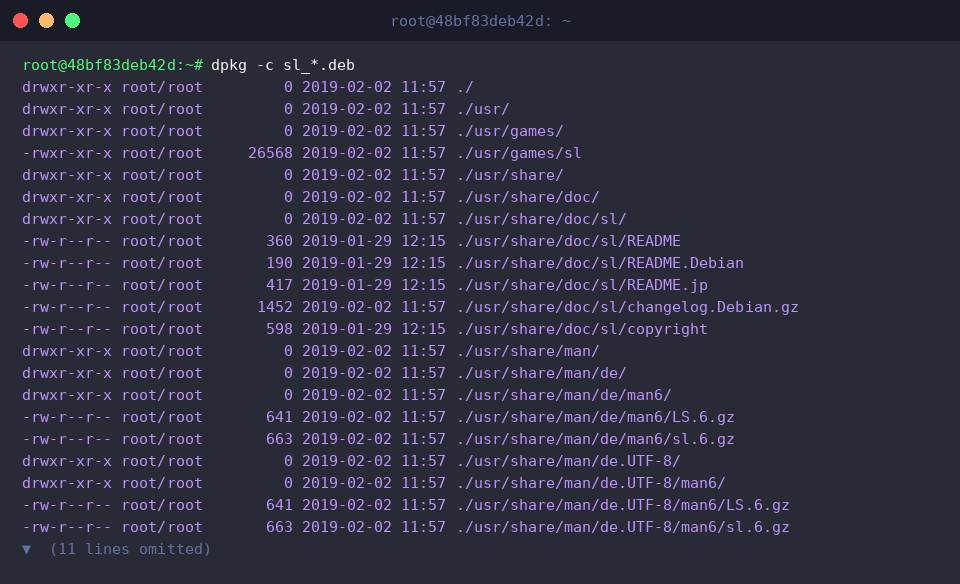960x584 pixels.
Task: Click the file size value 417
Action: [279, 285]
